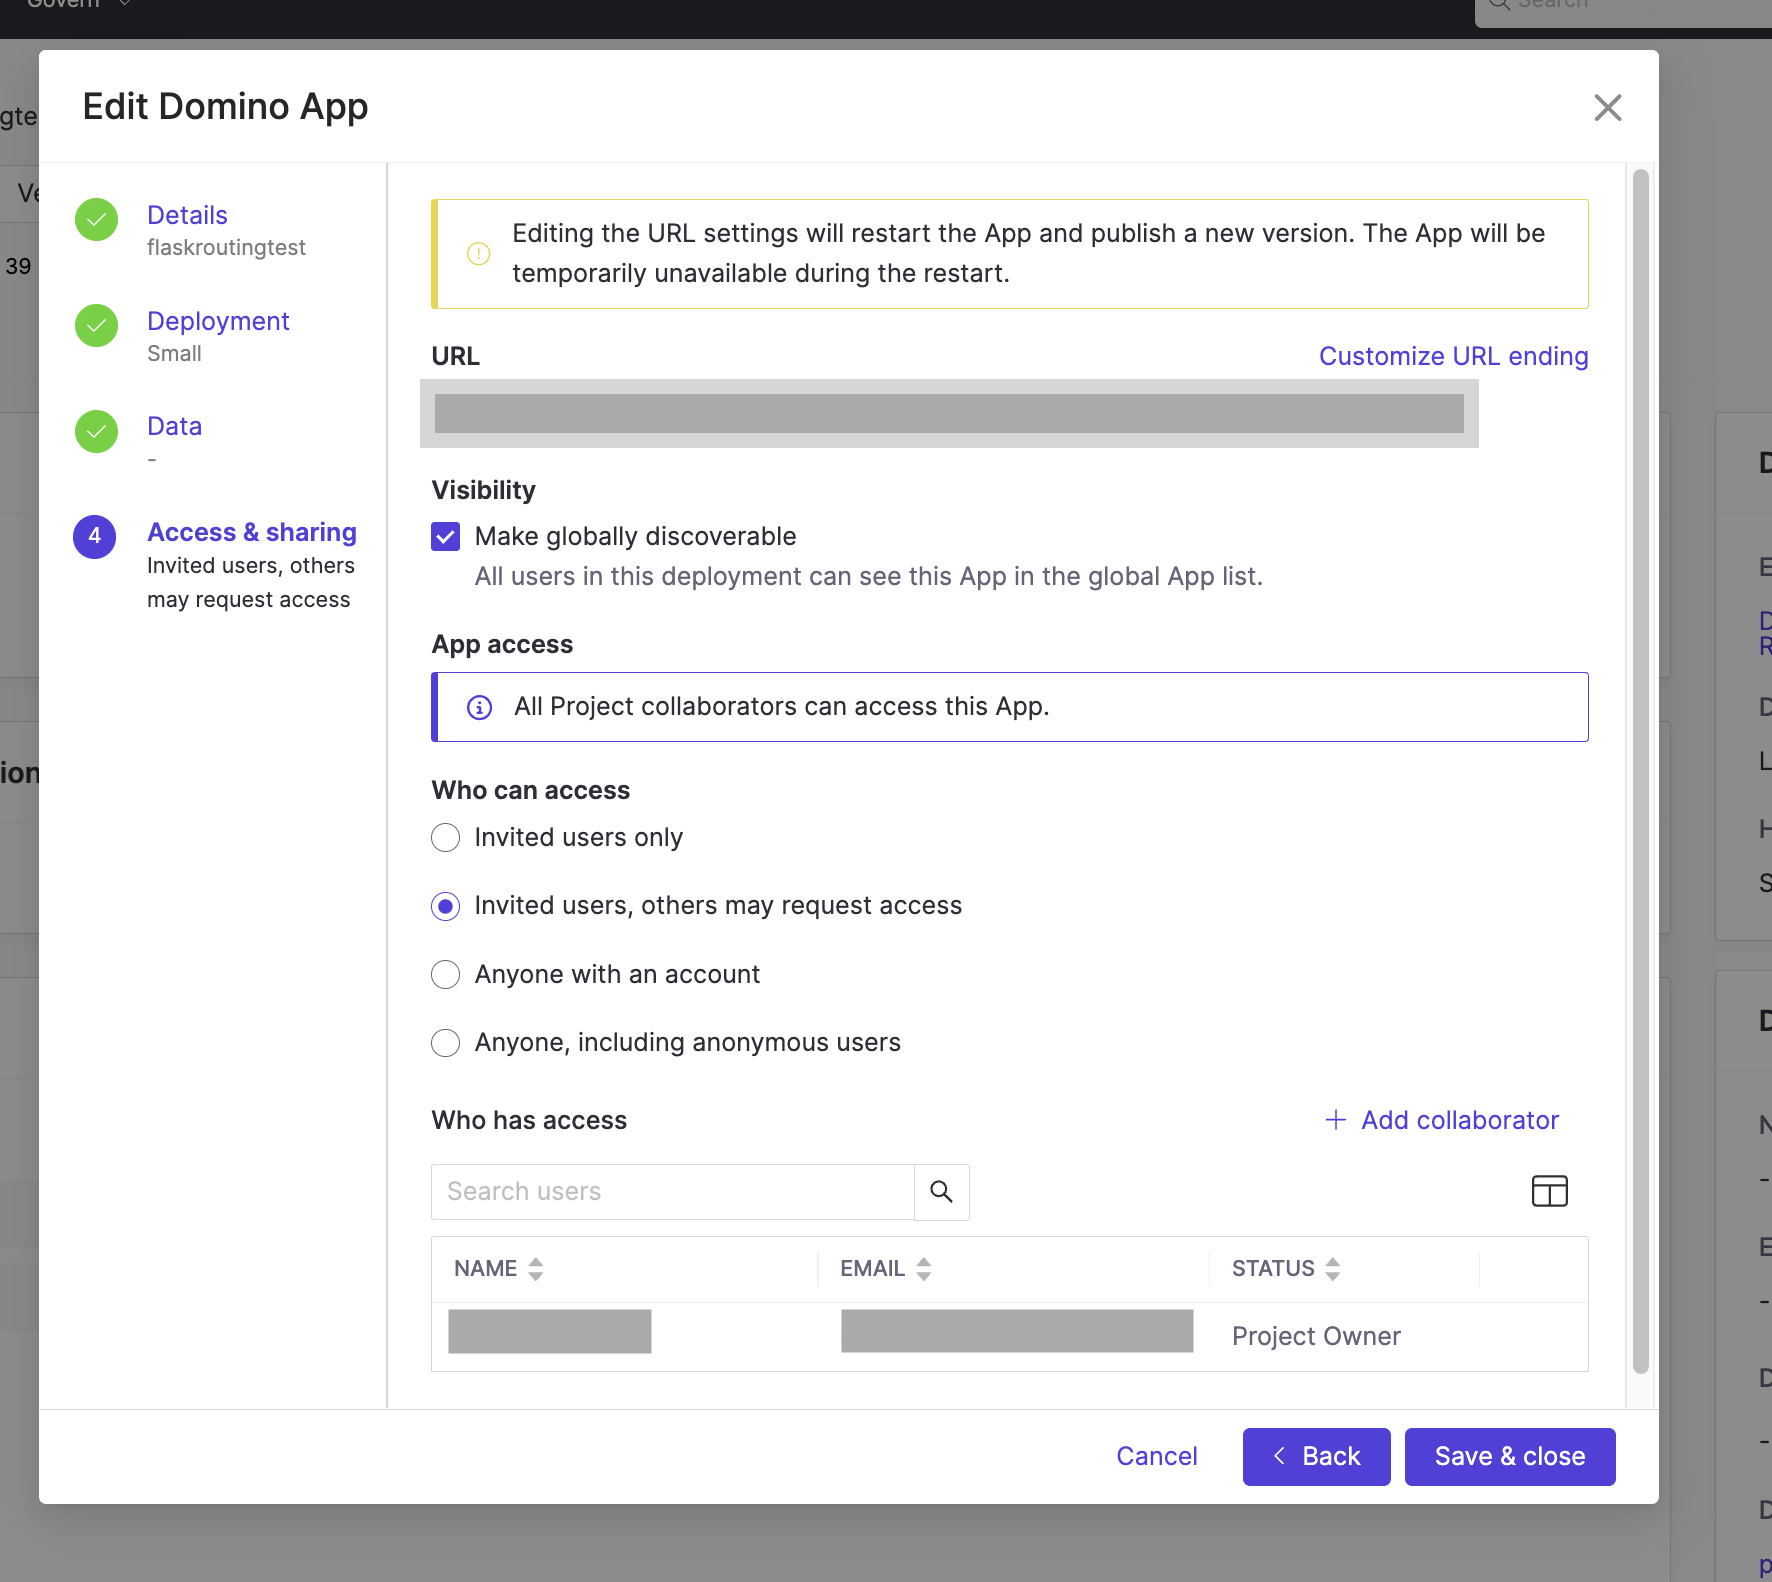The image size is (1772, 1582).
Task: Click 'flaskroutingtest' subtitle text
Action: click(226, 248)
